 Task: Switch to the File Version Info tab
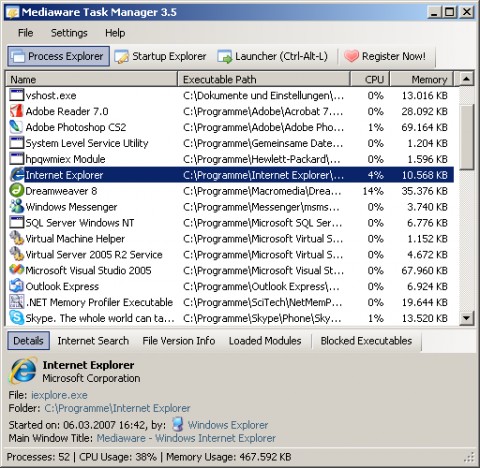click(x=179, y=341)
